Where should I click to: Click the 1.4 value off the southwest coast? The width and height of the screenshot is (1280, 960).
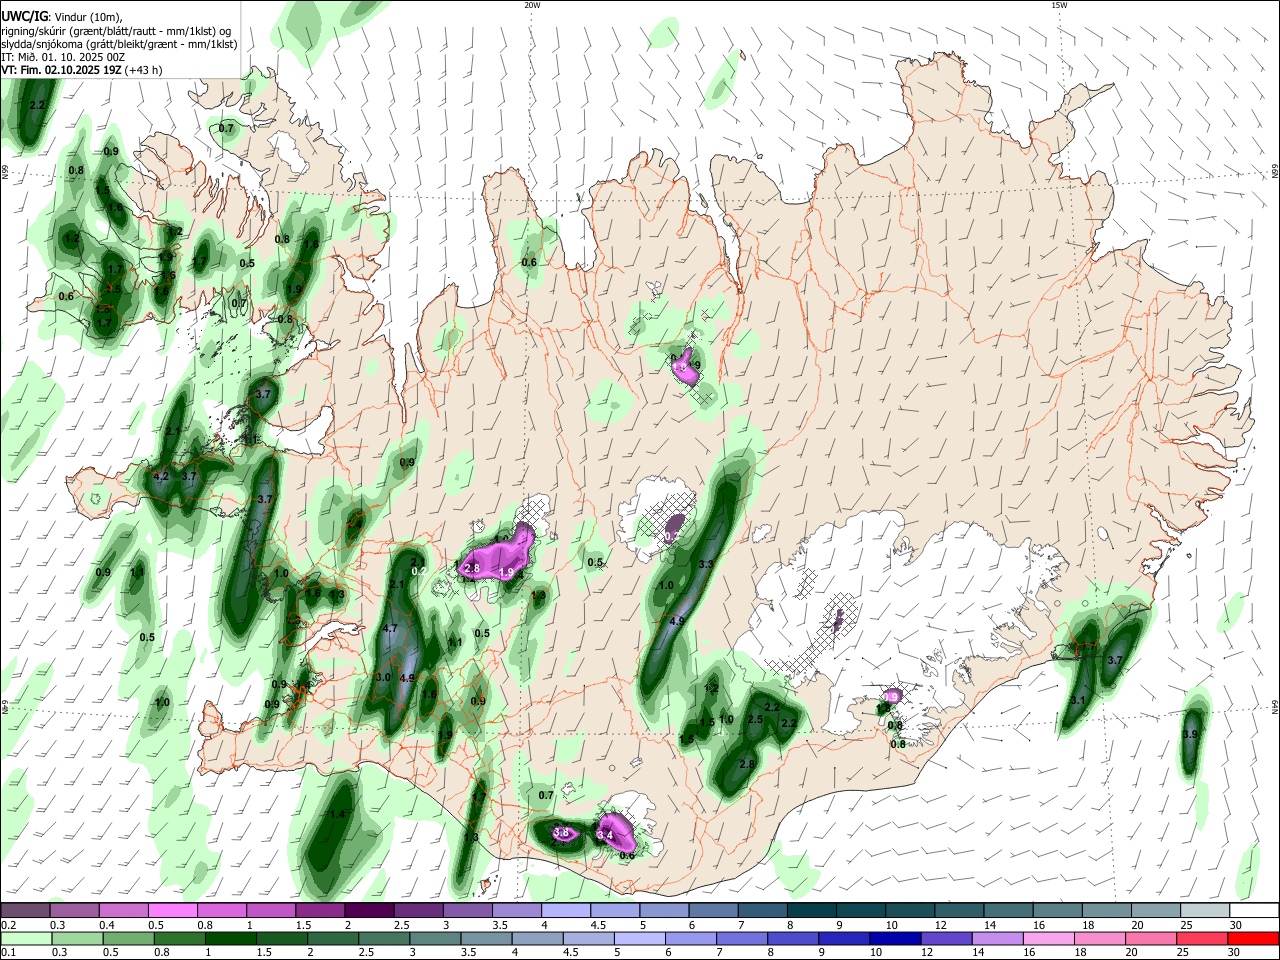337,815
